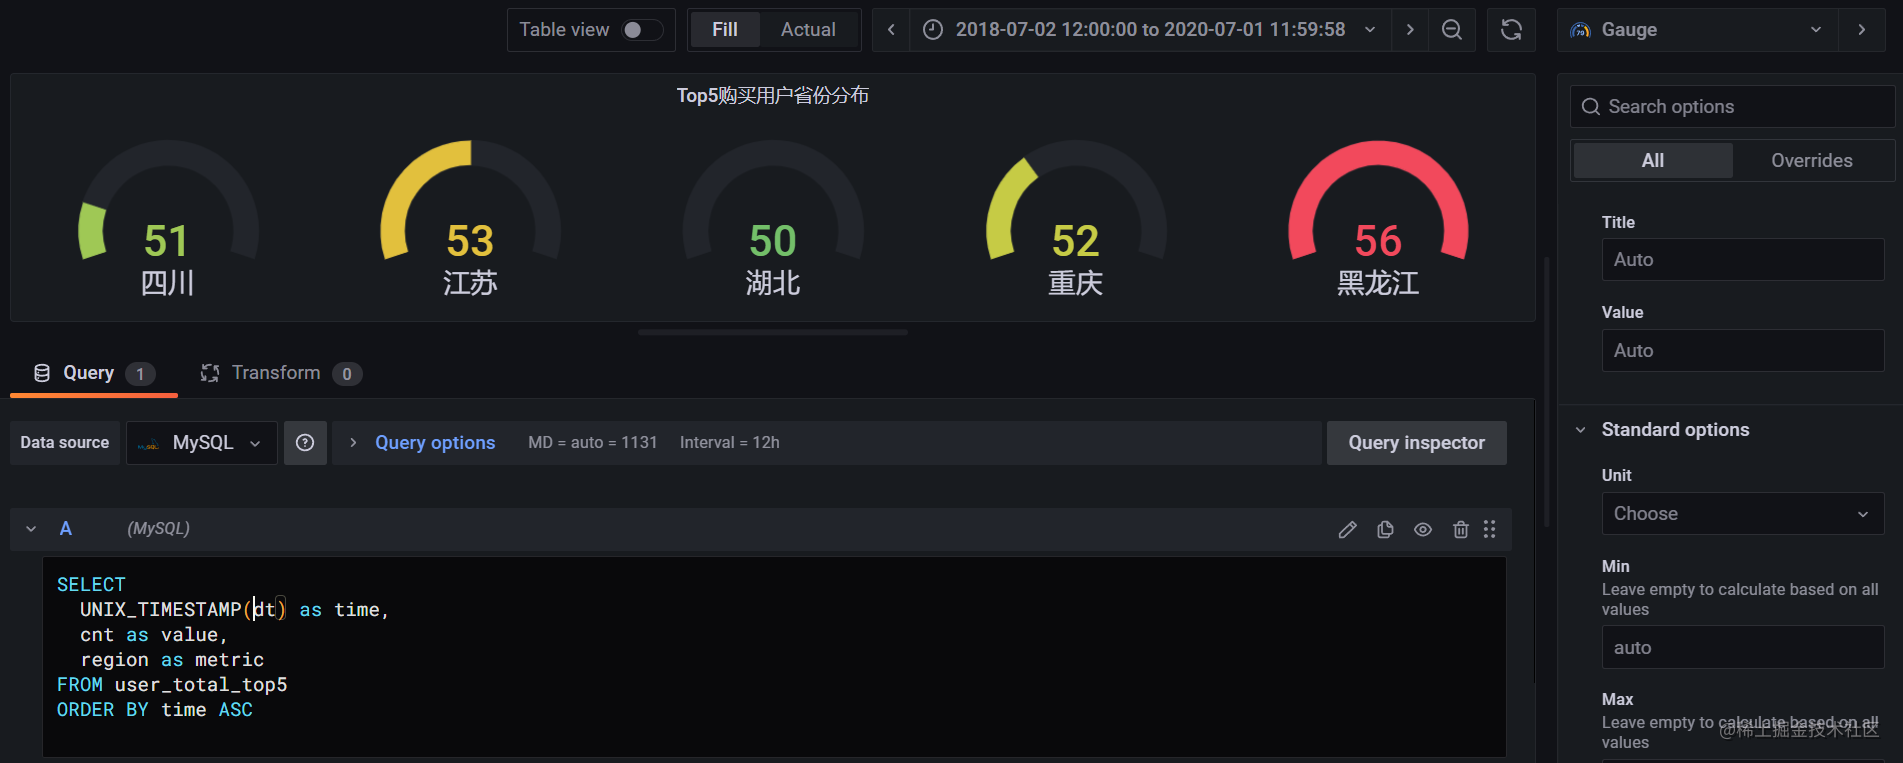This screenshot has width=1903, height=763.
Task: Zoom out the time range
Action: pos(1452,30)
